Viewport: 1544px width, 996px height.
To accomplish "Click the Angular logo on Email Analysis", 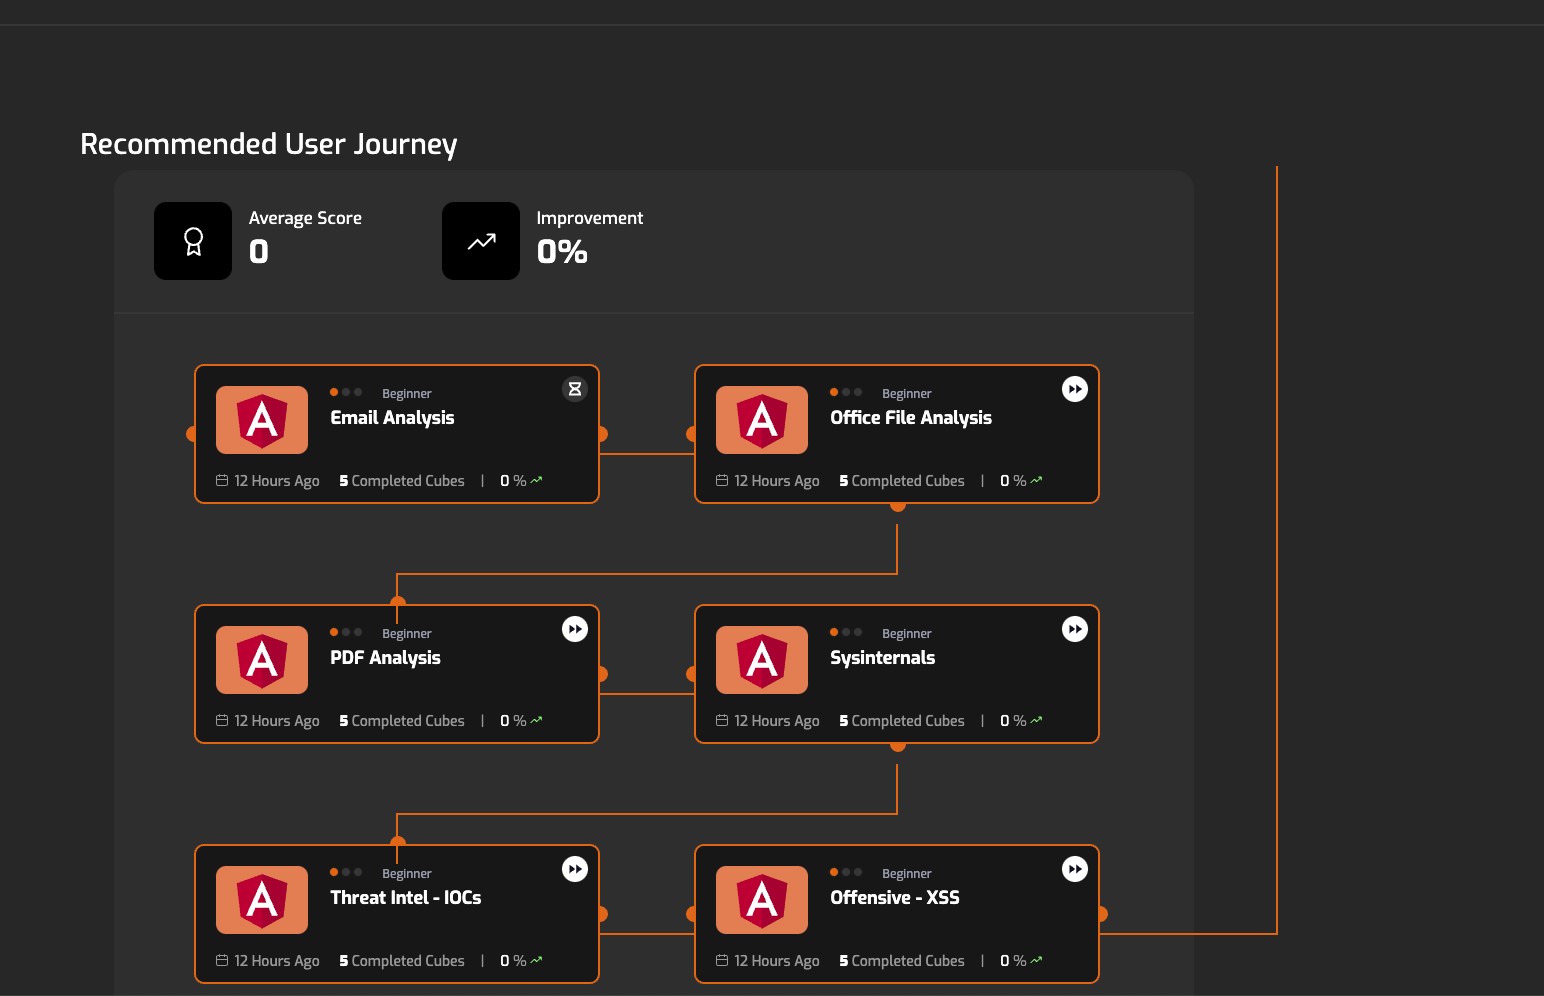I will point(261,420).
